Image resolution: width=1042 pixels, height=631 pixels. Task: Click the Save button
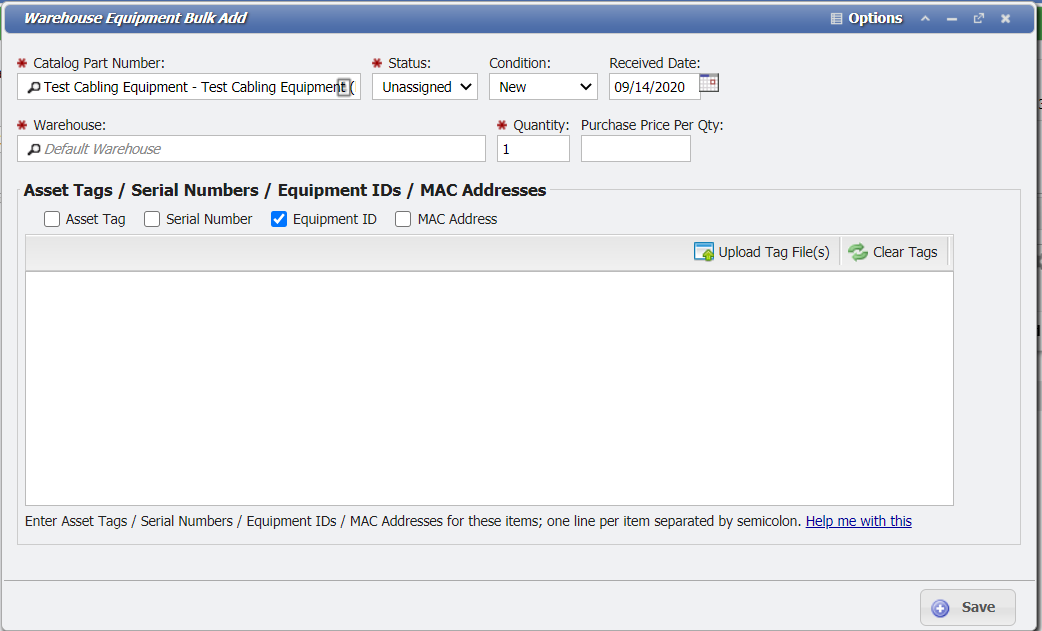(x=966, y=606)
